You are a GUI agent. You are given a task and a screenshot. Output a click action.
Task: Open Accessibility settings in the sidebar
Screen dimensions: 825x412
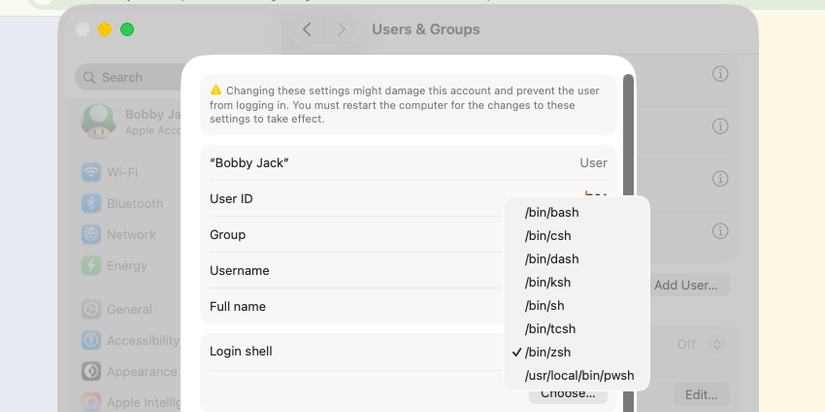point(130,340)
